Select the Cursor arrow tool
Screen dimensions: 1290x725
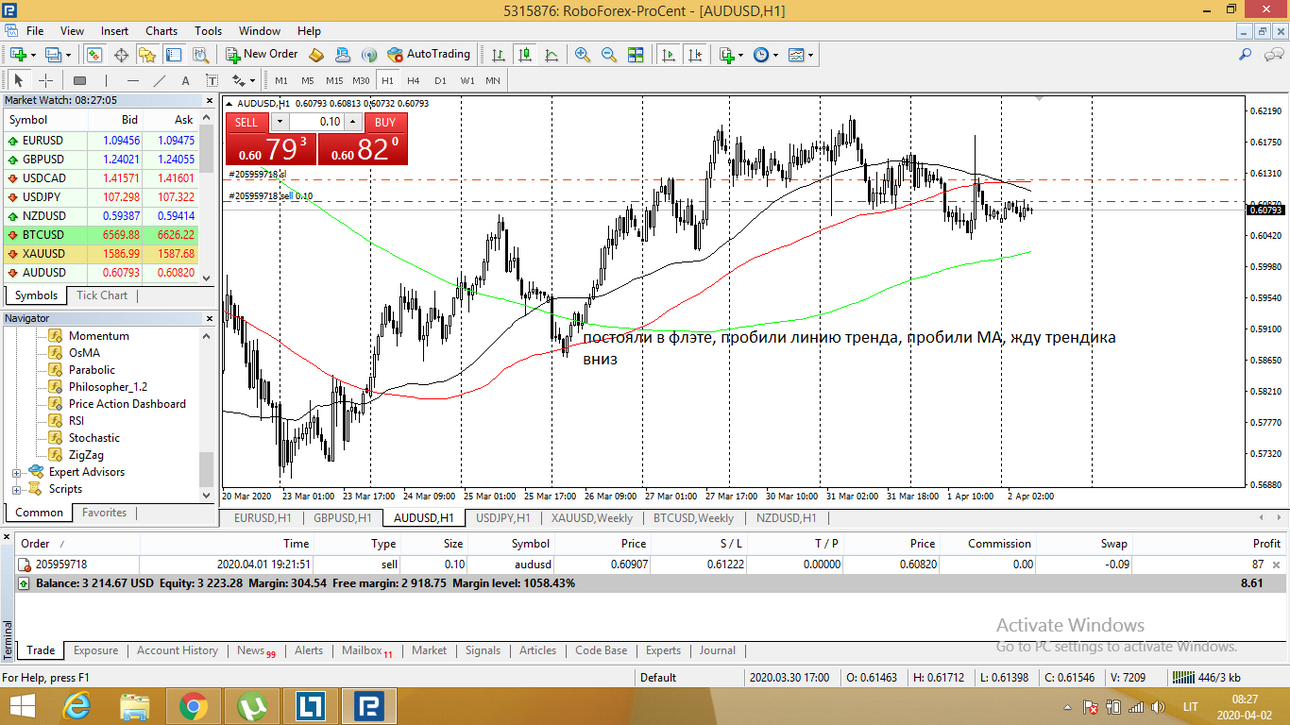(x=18, y=80)
